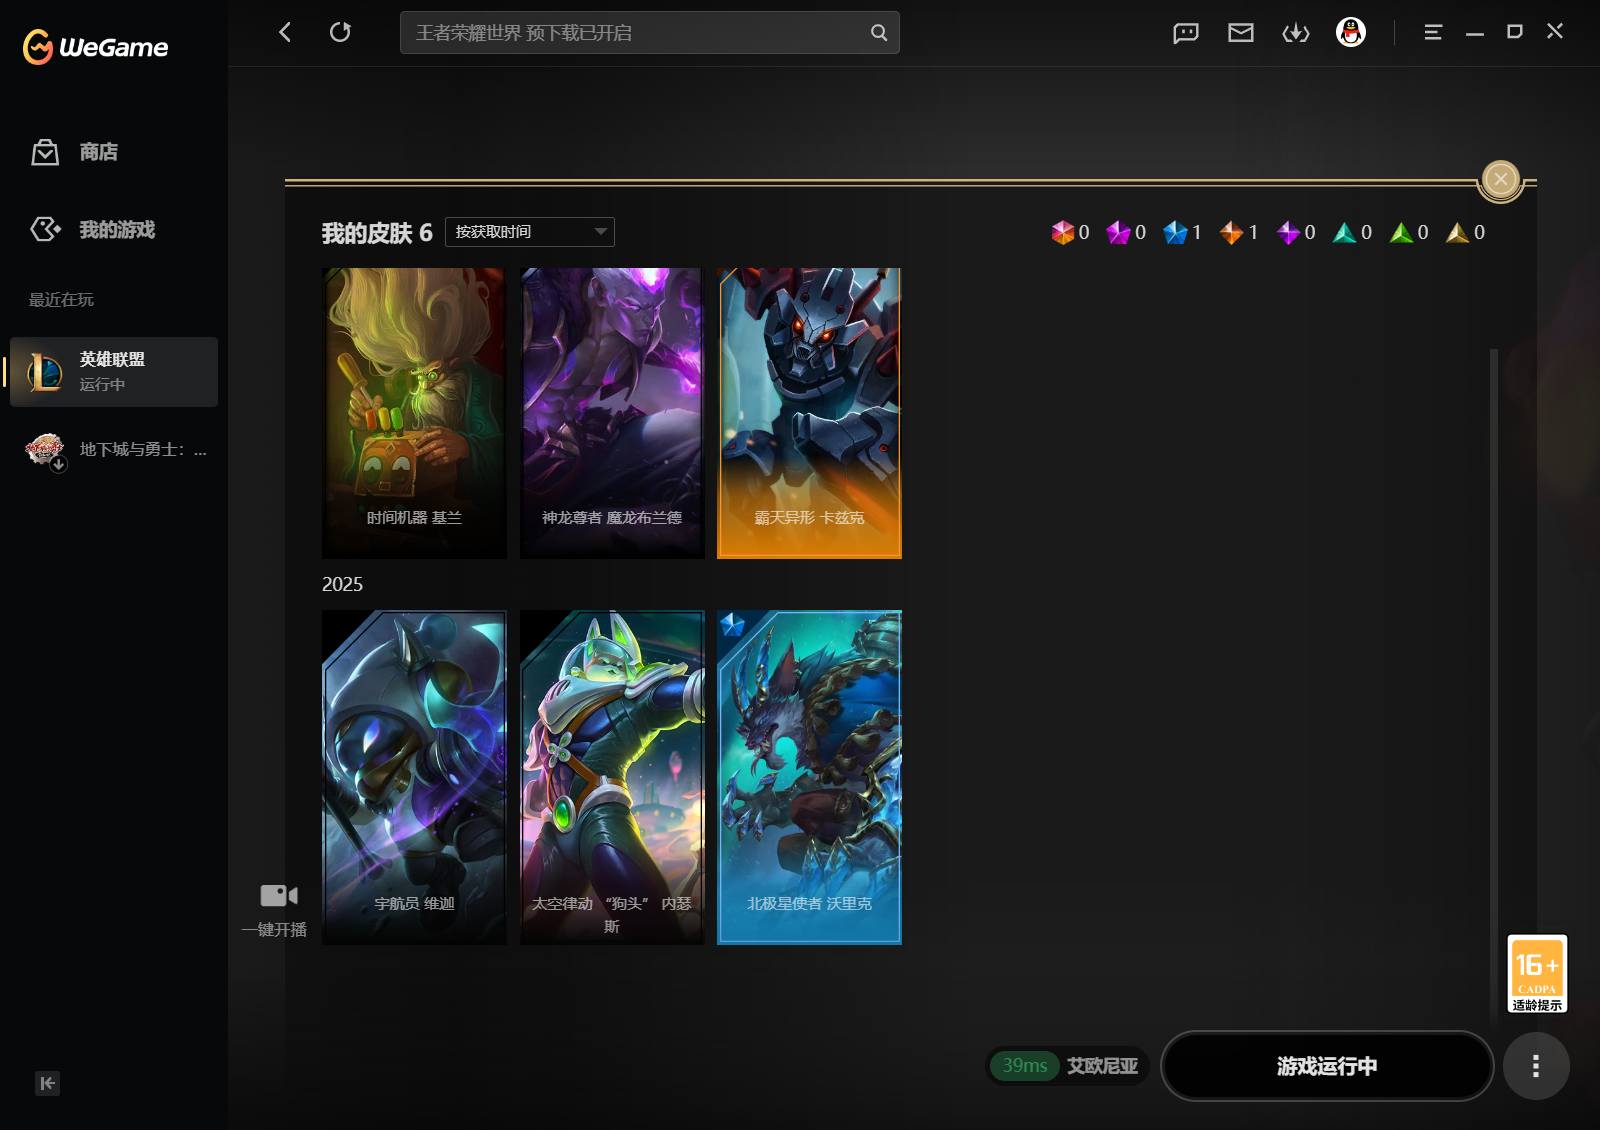The height and width of the screenshot is (1130, 1600).
Task: Open the 按获取时间 sort dropdown
Action: pos(530,232)
